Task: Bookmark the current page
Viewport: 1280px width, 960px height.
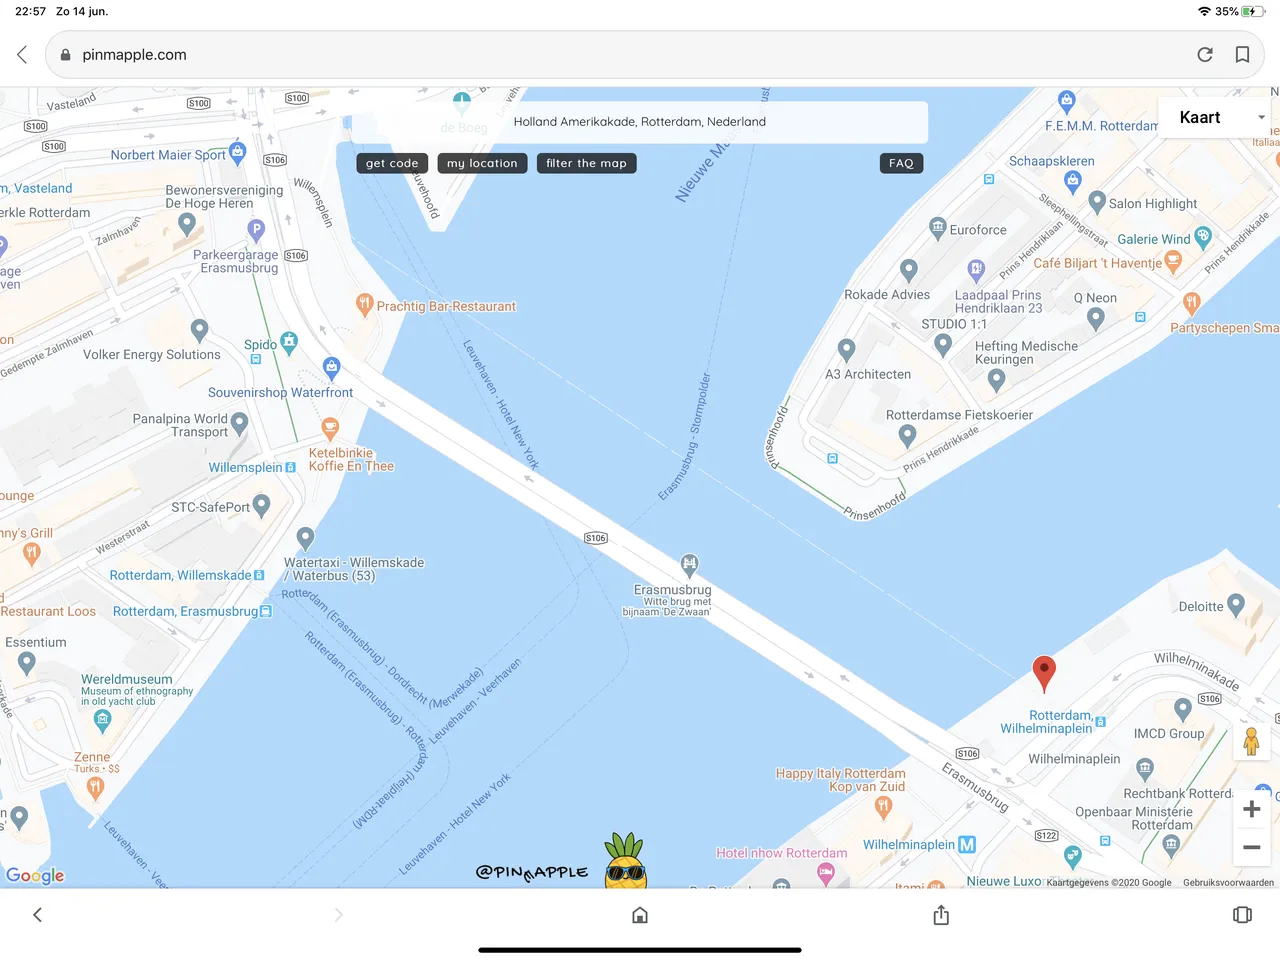Action: [1242, 55]
